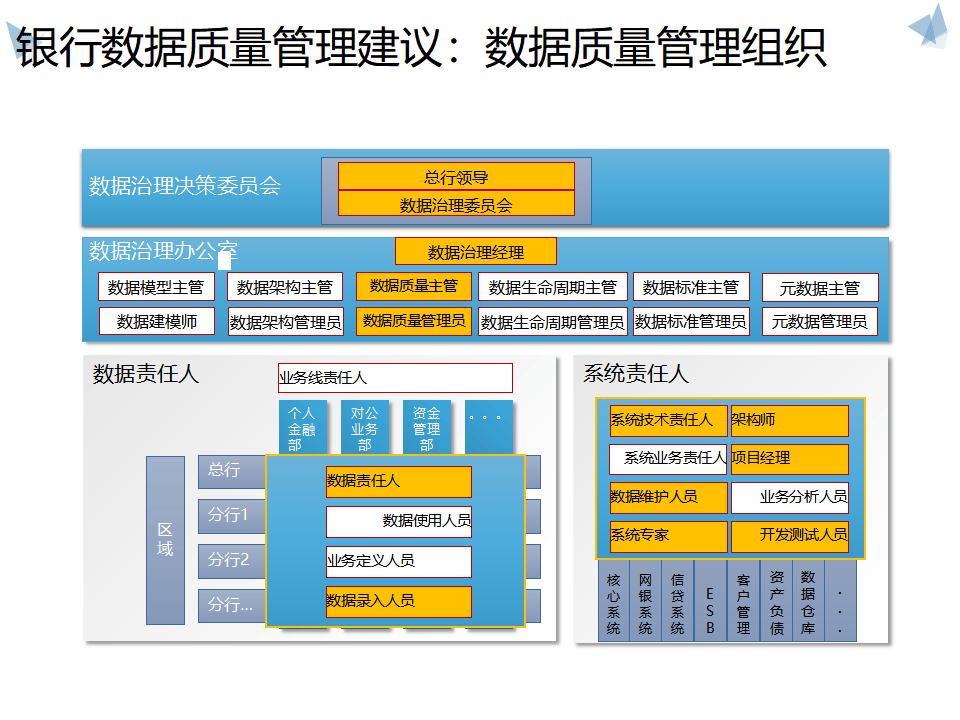The width and height of the screenshot is (960, 720).
Task: Select the 数据质量主管 yellow box
Action: 413,286
